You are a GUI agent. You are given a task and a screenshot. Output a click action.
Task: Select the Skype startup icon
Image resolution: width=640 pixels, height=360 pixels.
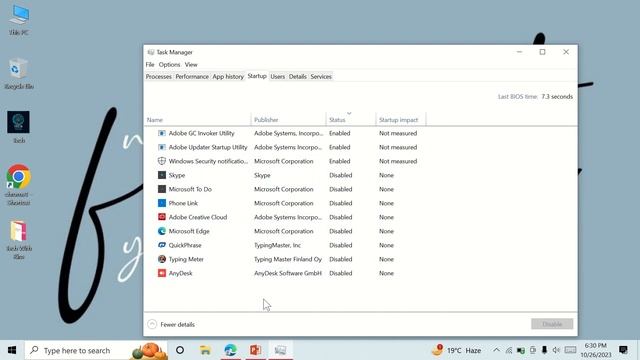point(162,175)
